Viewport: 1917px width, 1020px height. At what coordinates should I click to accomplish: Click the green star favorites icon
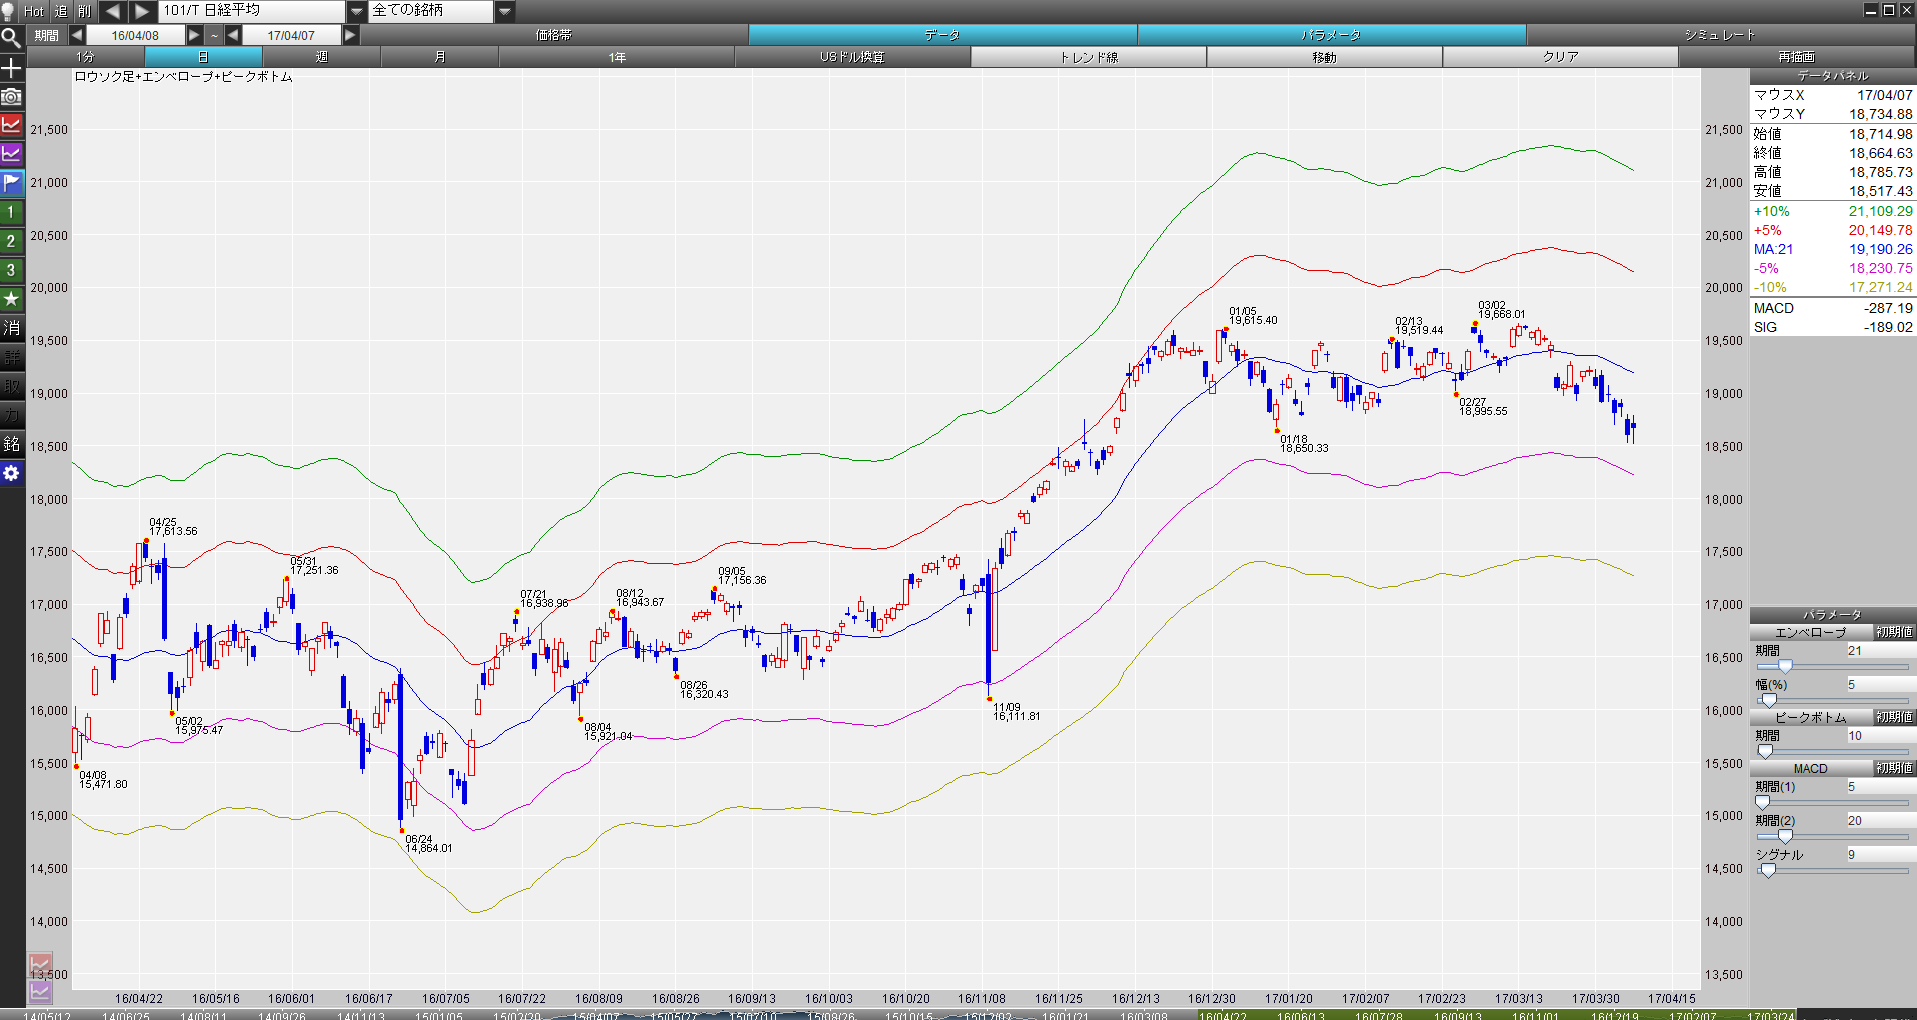click(11, 299)
